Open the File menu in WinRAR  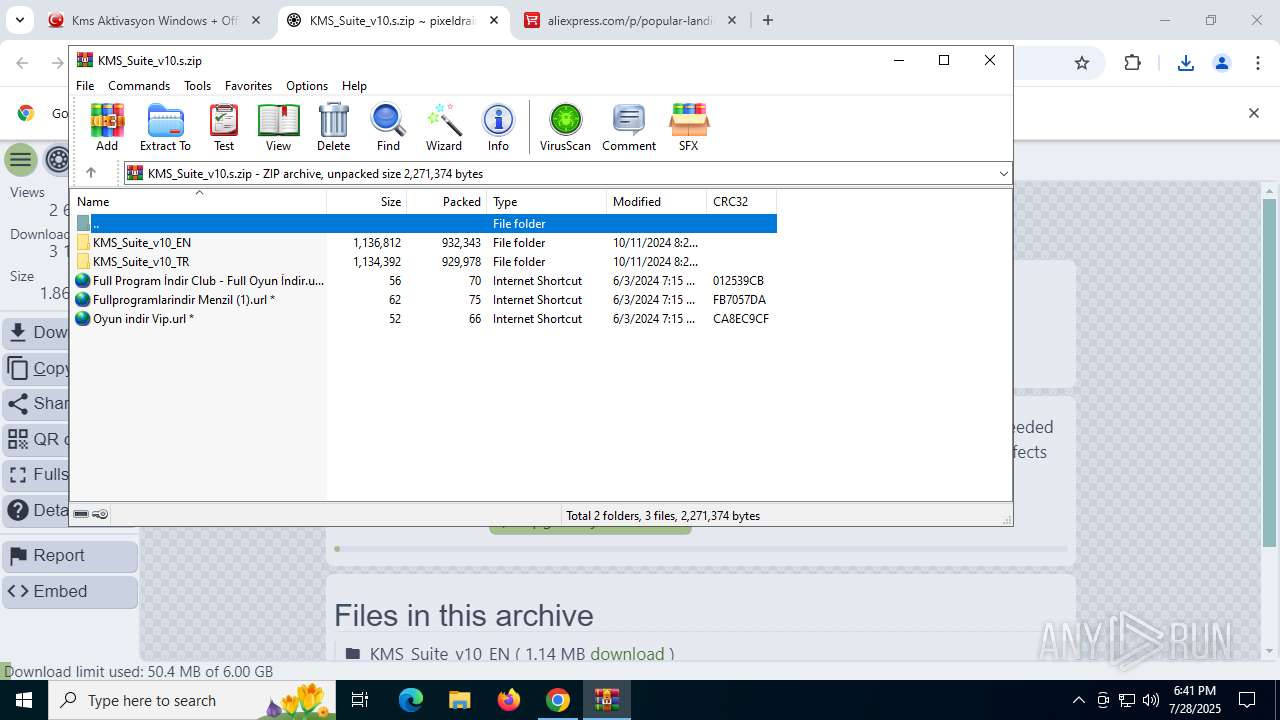tap(85, 86)
